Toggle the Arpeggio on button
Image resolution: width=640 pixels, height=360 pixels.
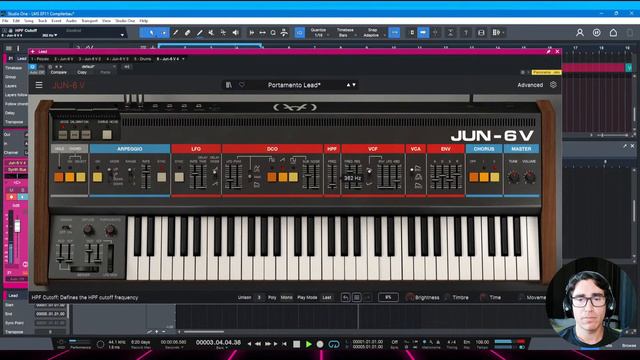(97, 177)
